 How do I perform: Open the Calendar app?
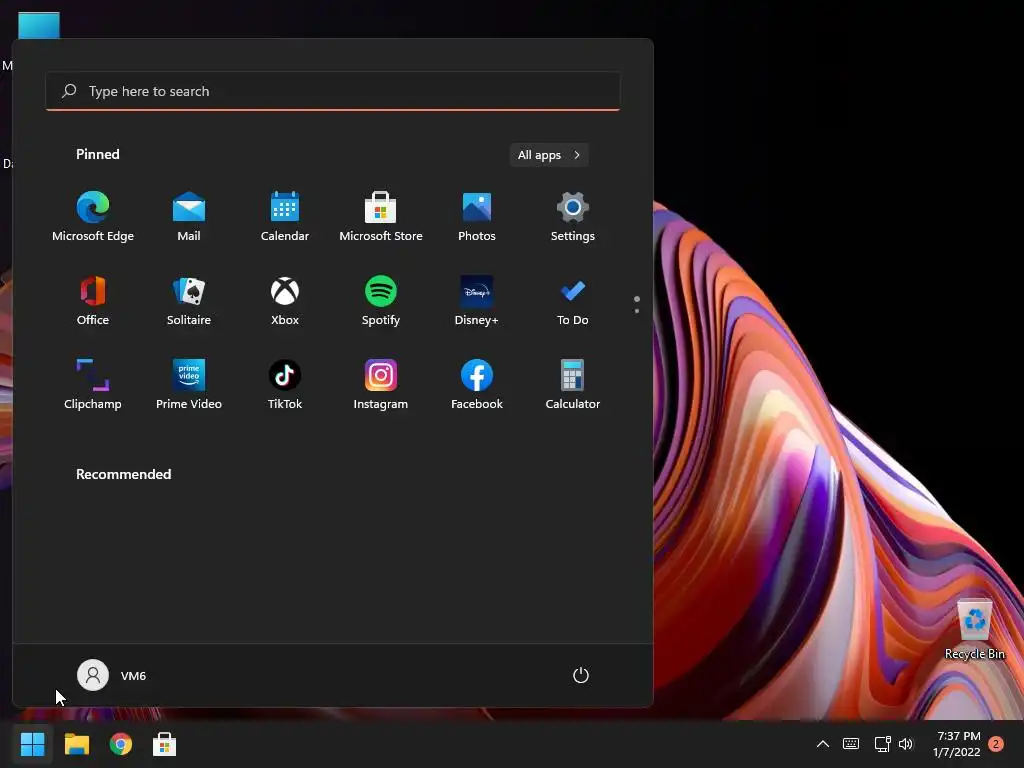pos(285,217)
